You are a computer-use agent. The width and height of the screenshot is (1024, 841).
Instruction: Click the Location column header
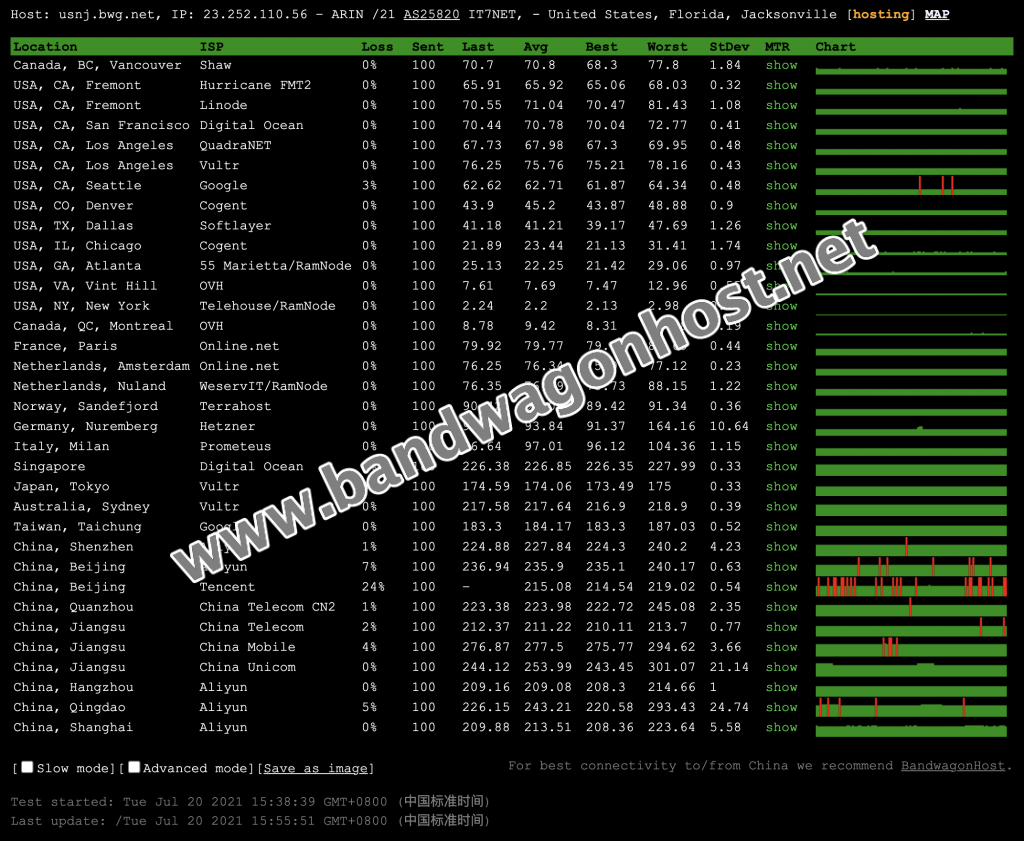click(45, 47)
